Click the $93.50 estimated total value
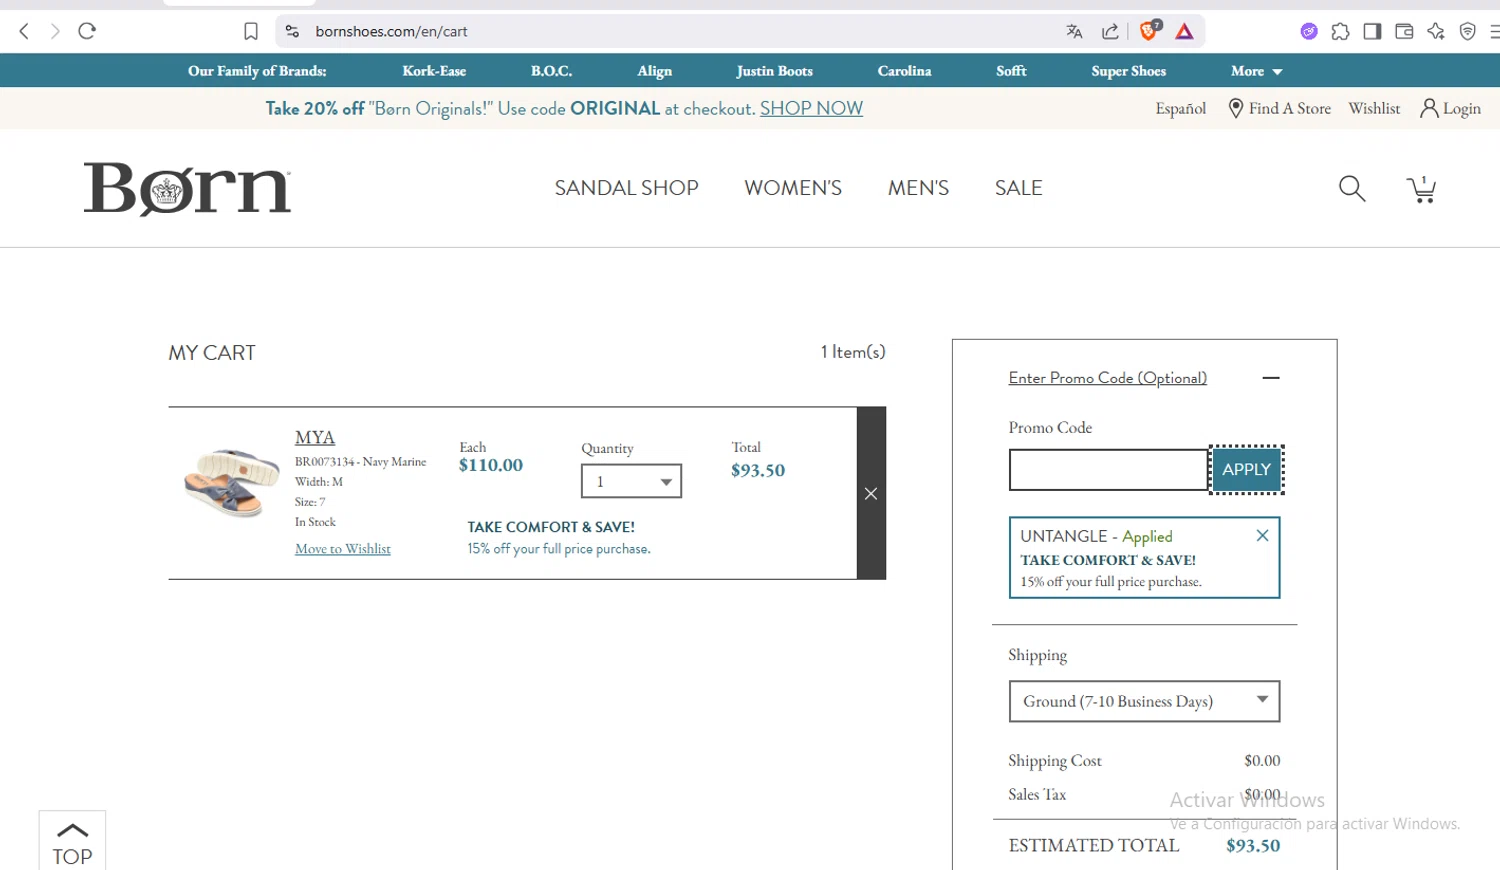Screen dimensions: 1500x870 1253,846
